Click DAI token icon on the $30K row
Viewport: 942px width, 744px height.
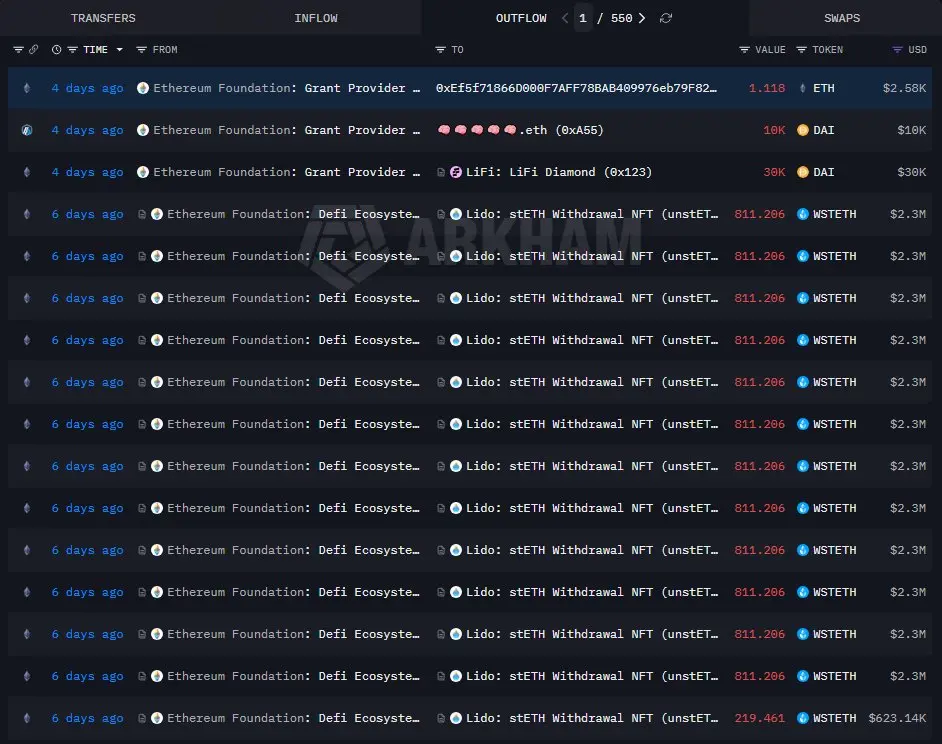coord(803,172)
